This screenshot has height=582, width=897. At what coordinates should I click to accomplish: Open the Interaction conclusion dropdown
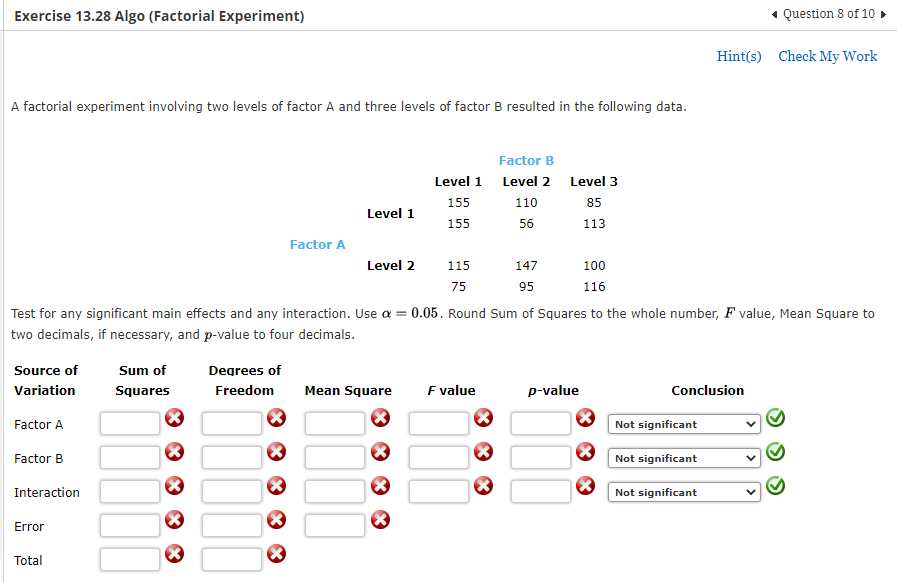tap(684, 492)
